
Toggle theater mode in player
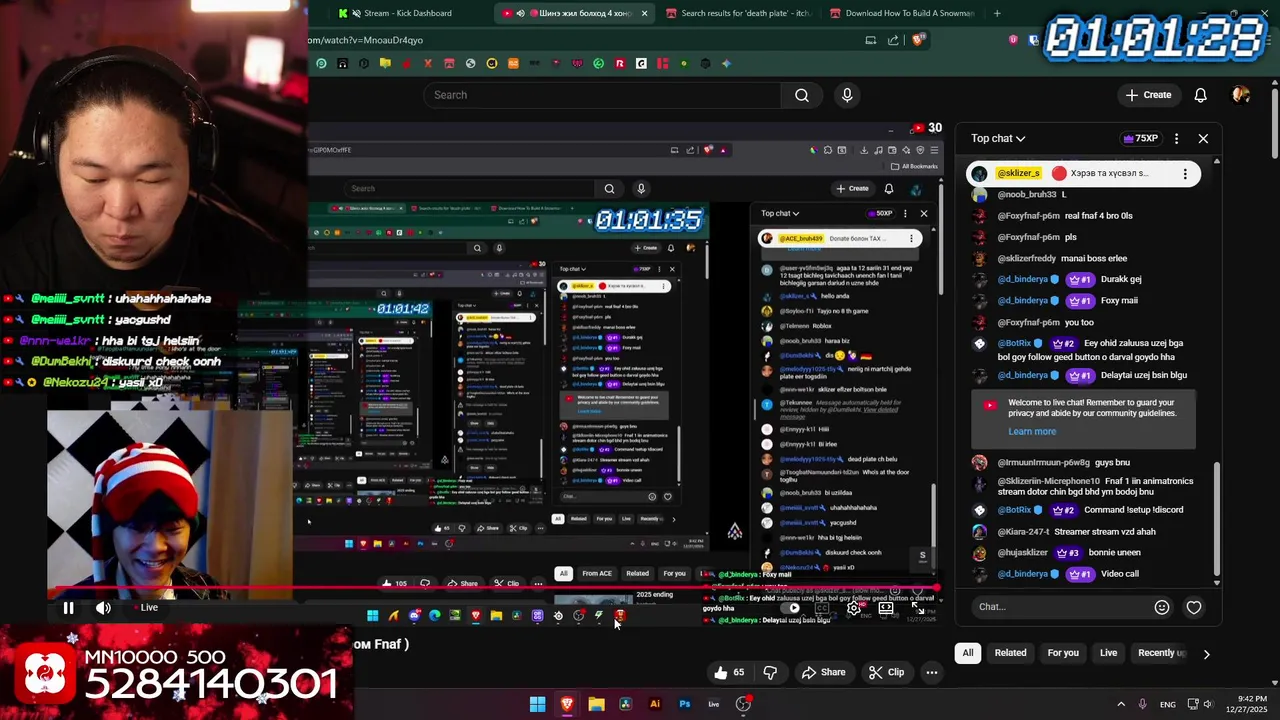886,608
